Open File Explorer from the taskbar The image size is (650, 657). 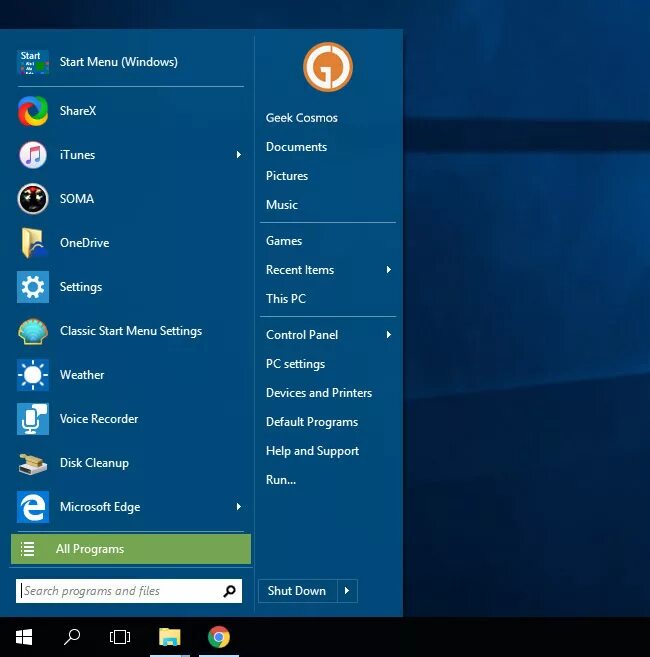click(169, 637)
